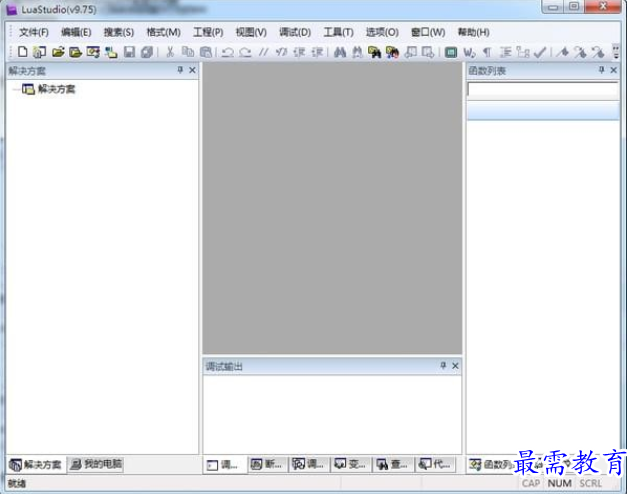635x494 pixels.
Task: Open the 选项(O) menu
Action: (x=382, y=32)
